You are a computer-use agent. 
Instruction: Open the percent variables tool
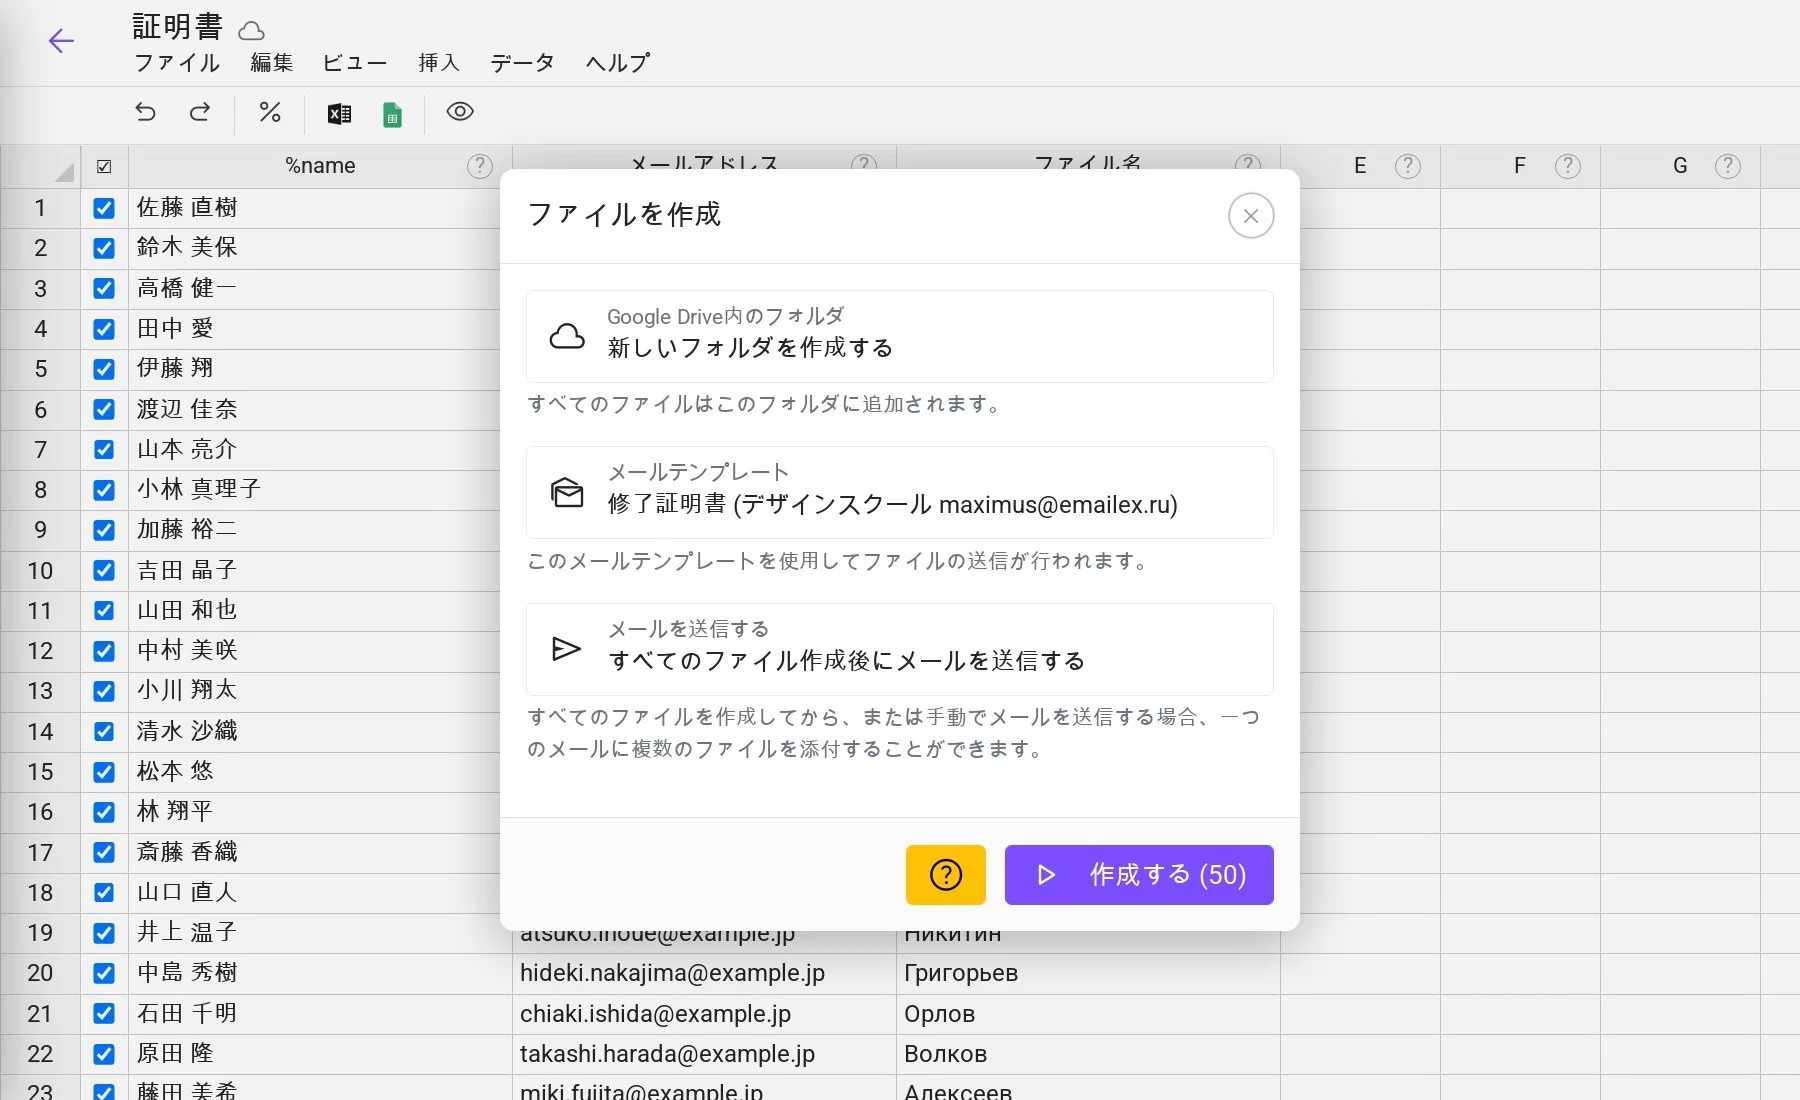[x=270, y=112]
